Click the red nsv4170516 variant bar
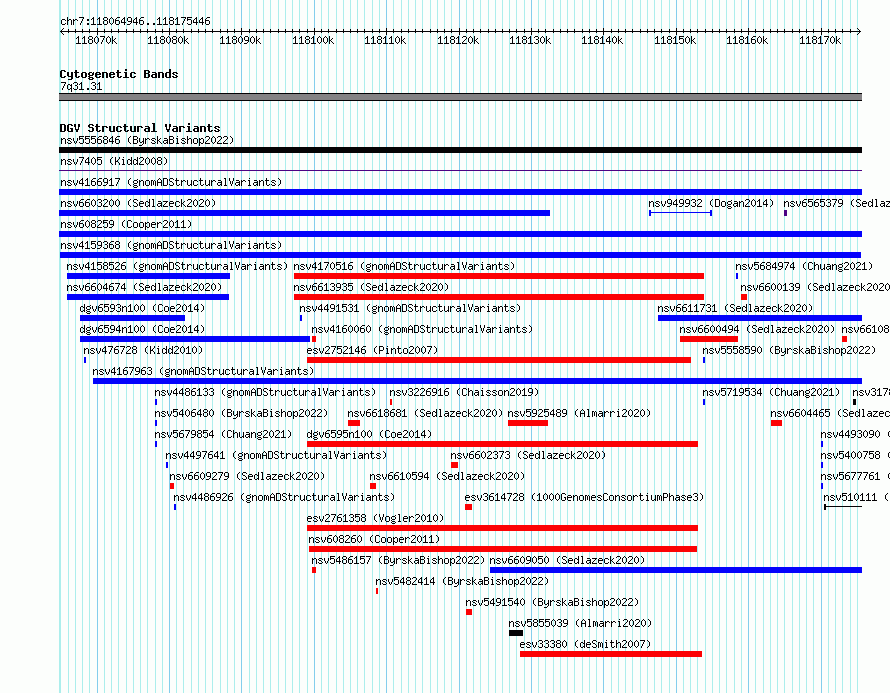Image resolution: width=890 pixels, height=693 pixels. click(x=499, y=276)
